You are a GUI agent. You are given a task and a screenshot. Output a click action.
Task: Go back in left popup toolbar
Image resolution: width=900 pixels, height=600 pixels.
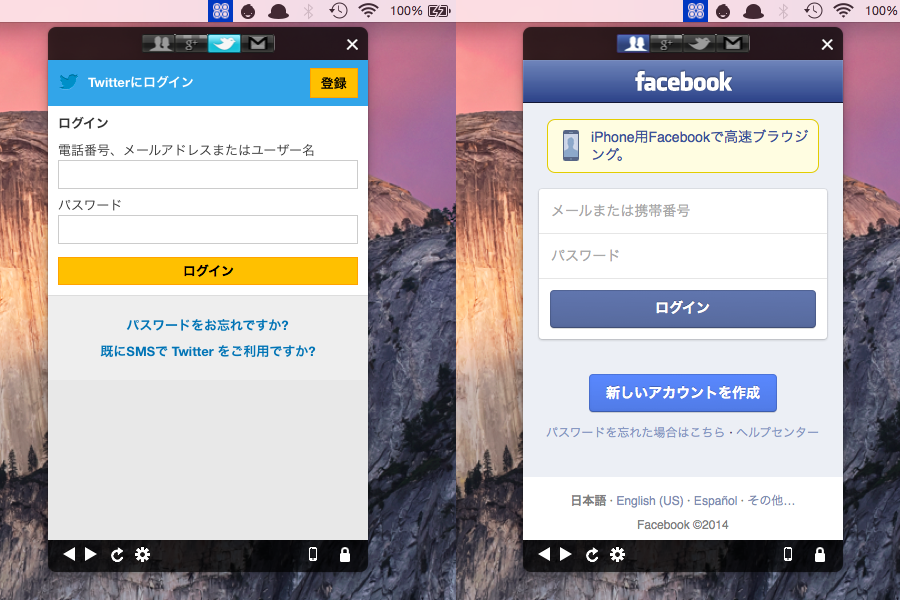[69, 554]
